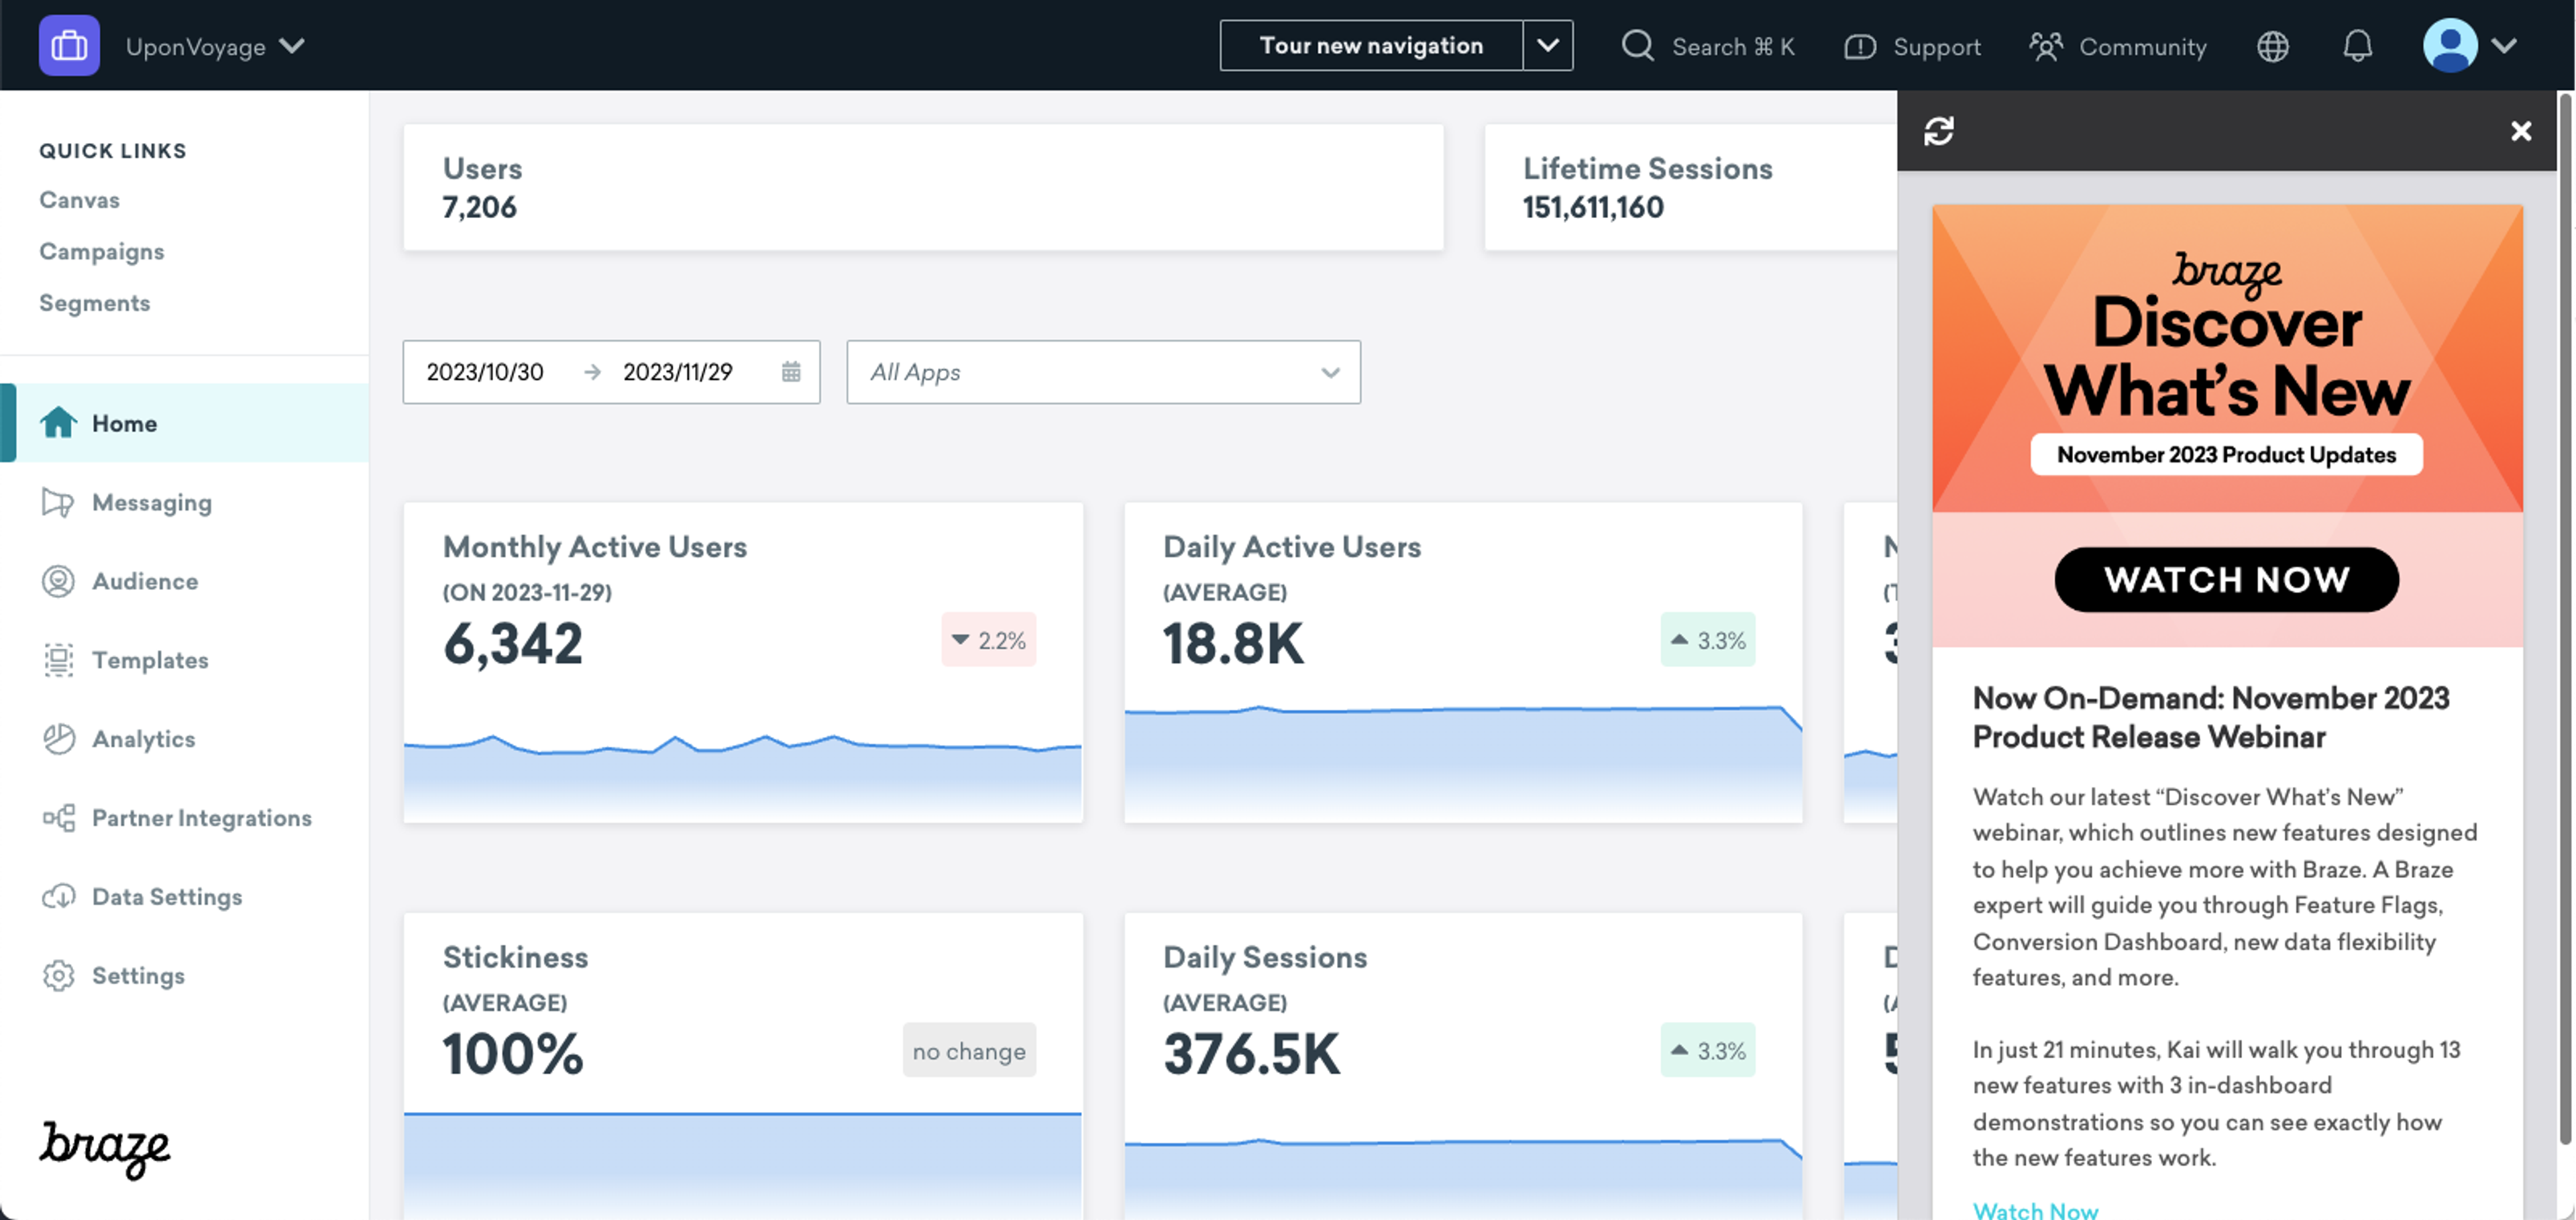This screenshot has width=2576, height=1220.
Task: Click the Discover What's New banner thumbnail
Action: [x=2226, y=360]
